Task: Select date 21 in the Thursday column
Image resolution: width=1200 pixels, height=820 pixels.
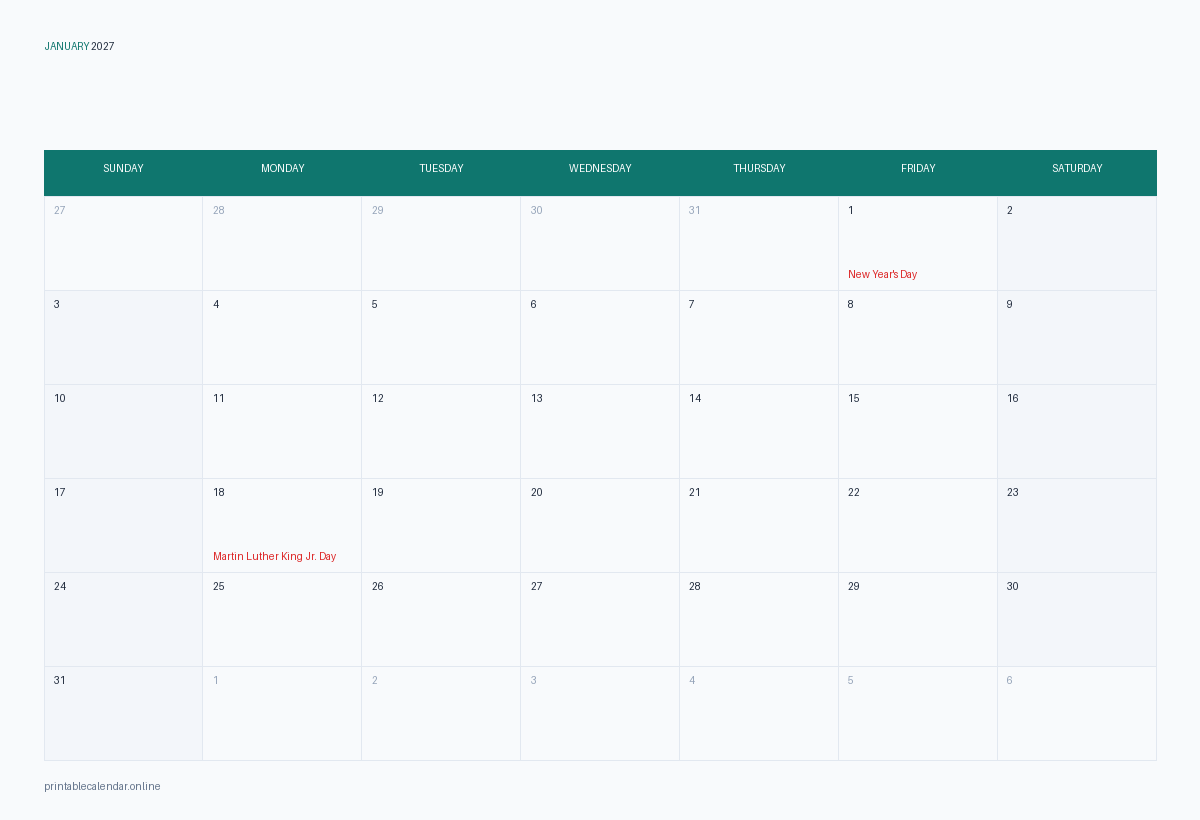Action: point(695,493)
